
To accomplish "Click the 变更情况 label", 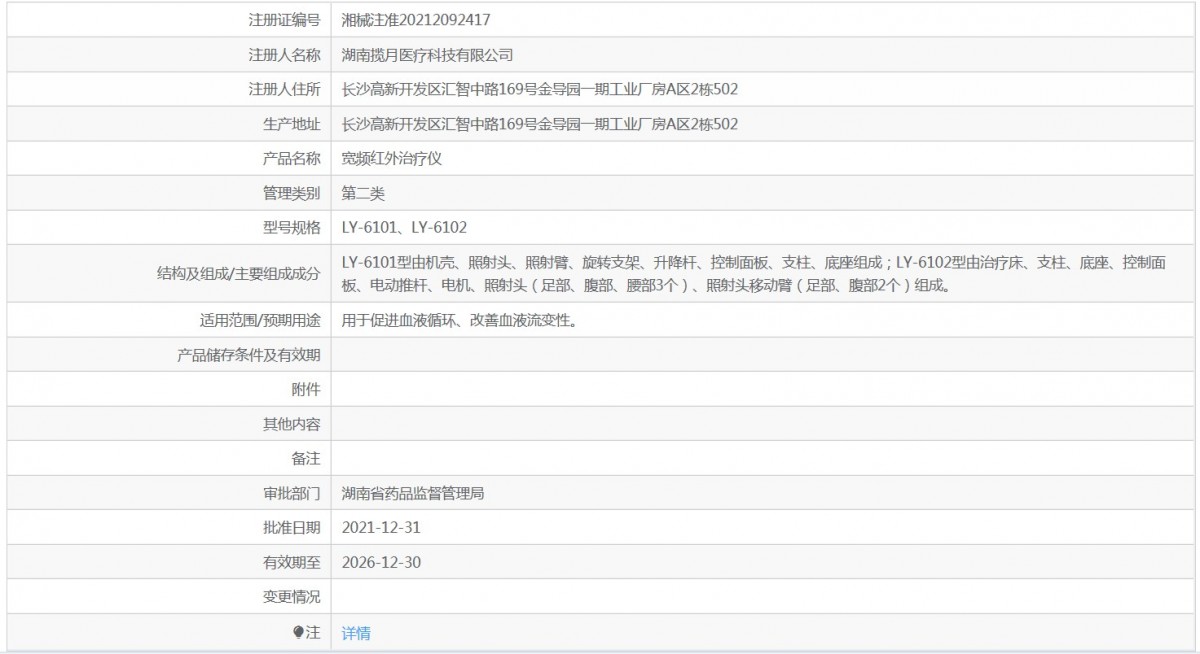I will tap(291, 597).
